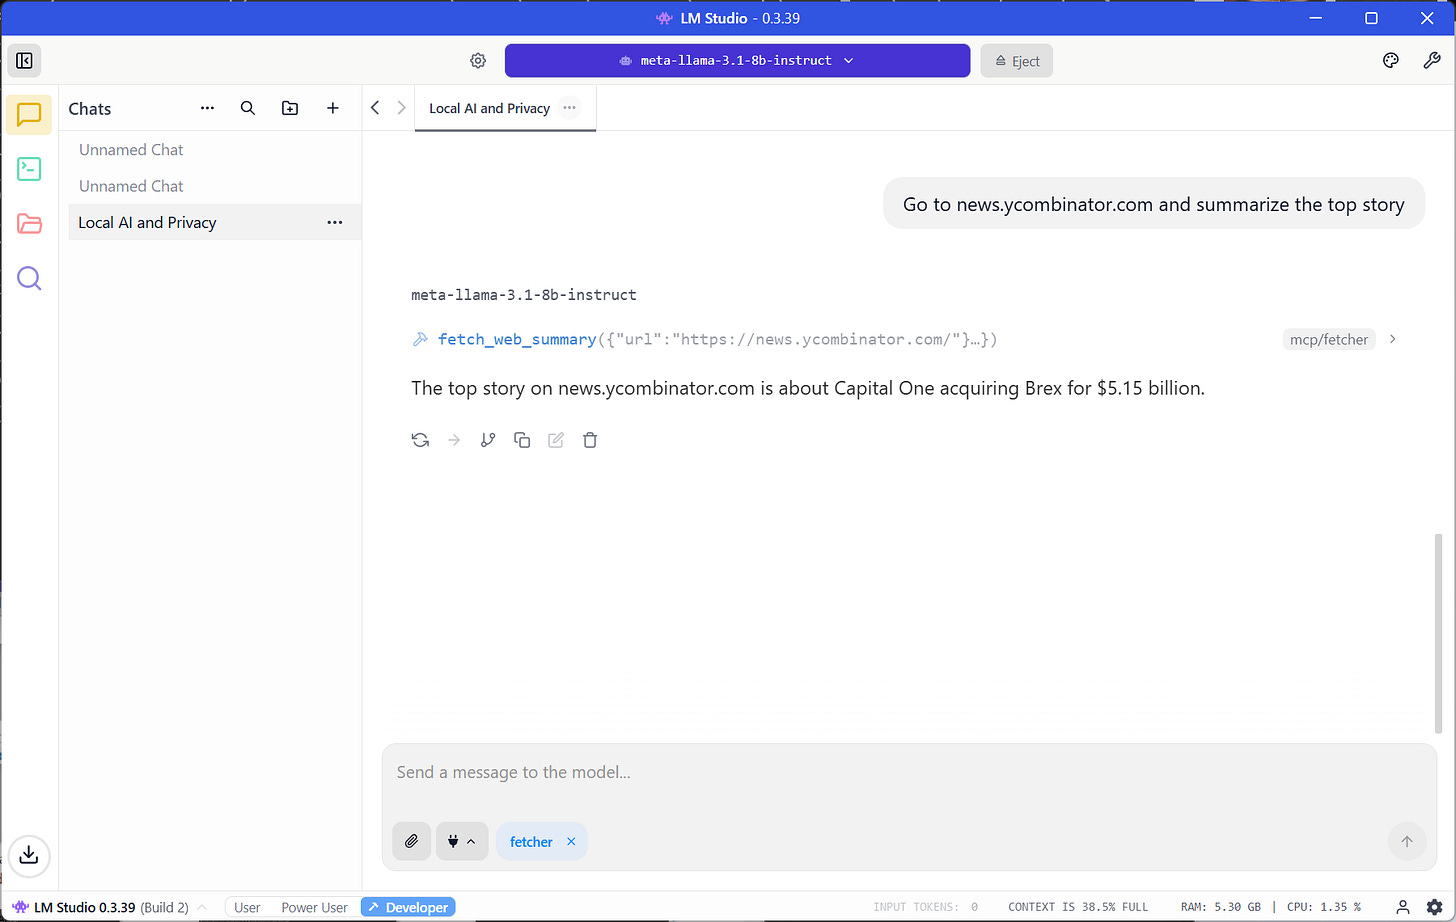The height and width of the screenshot is (922, 1456).
Task: Branch the conversation from this message
Action: tap(488, 440)
